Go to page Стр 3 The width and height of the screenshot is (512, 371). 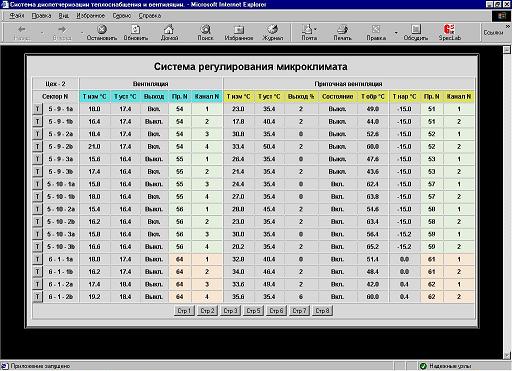[230, 311]
